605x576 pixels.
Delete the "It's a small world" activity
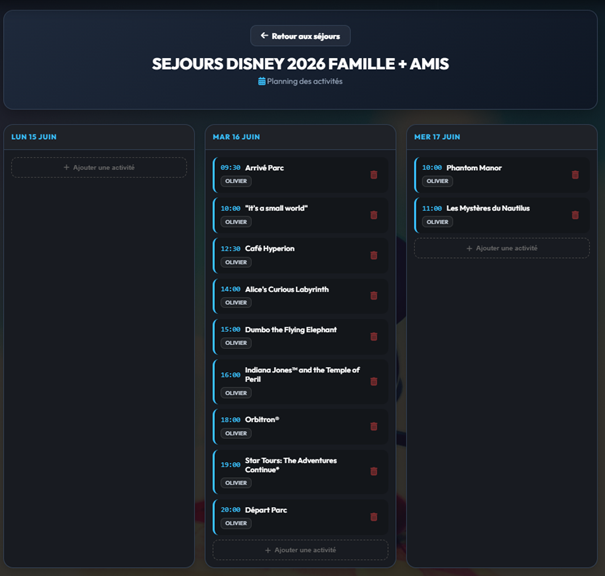coord(374,215)
